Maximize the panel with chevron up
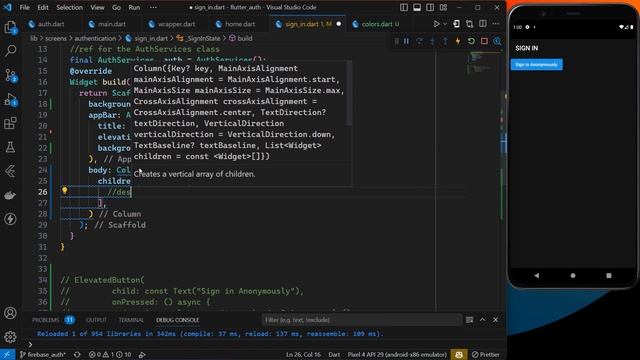Viewport: 640px width, 360px height. [x=482, y=320]
